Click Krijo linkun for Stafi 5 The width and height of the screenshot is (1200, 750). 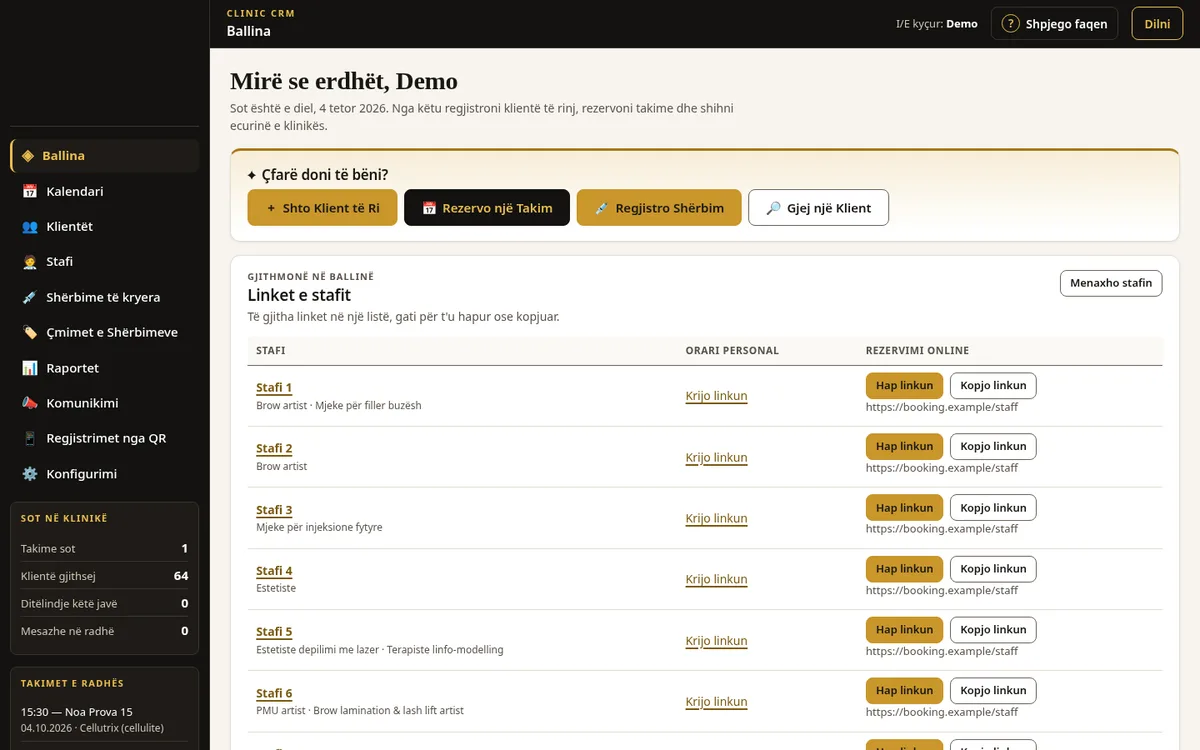[716, 641]
